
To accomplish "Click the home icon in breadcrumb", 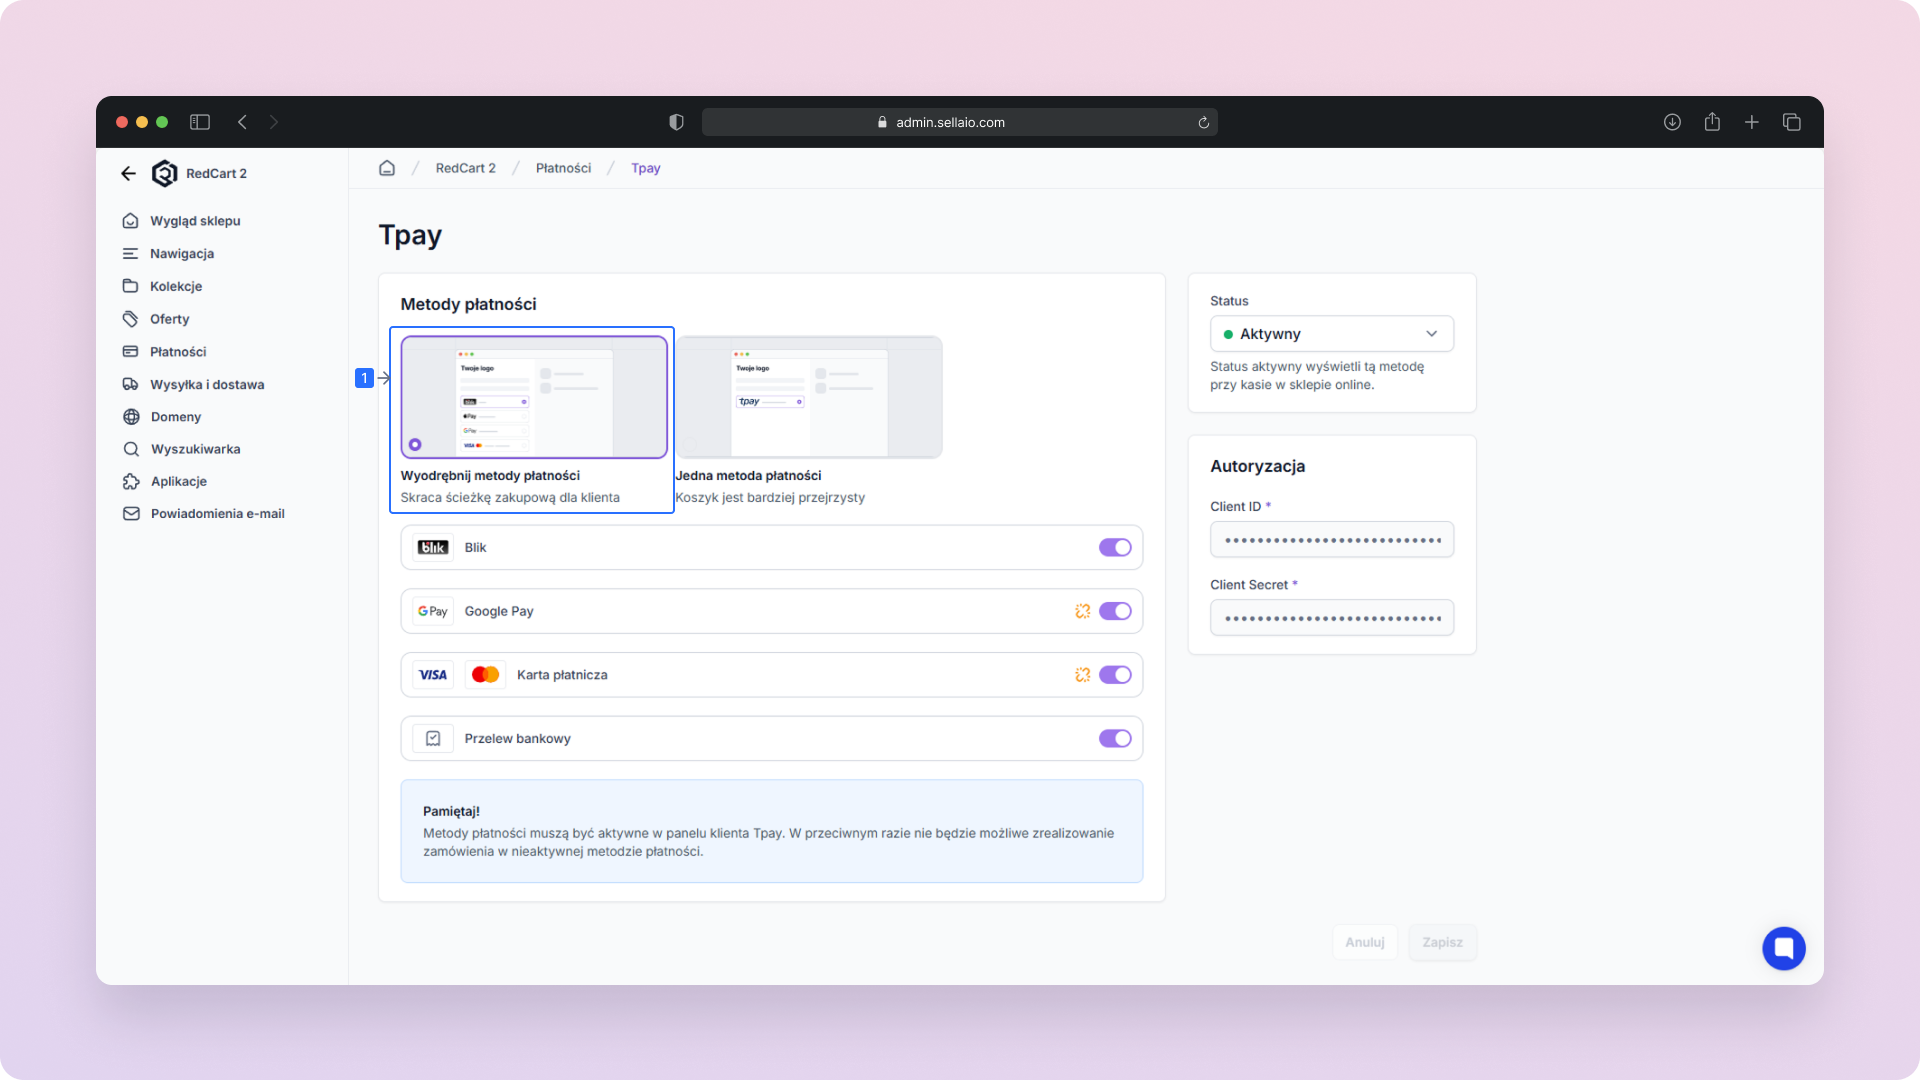I will click(387, 168).
